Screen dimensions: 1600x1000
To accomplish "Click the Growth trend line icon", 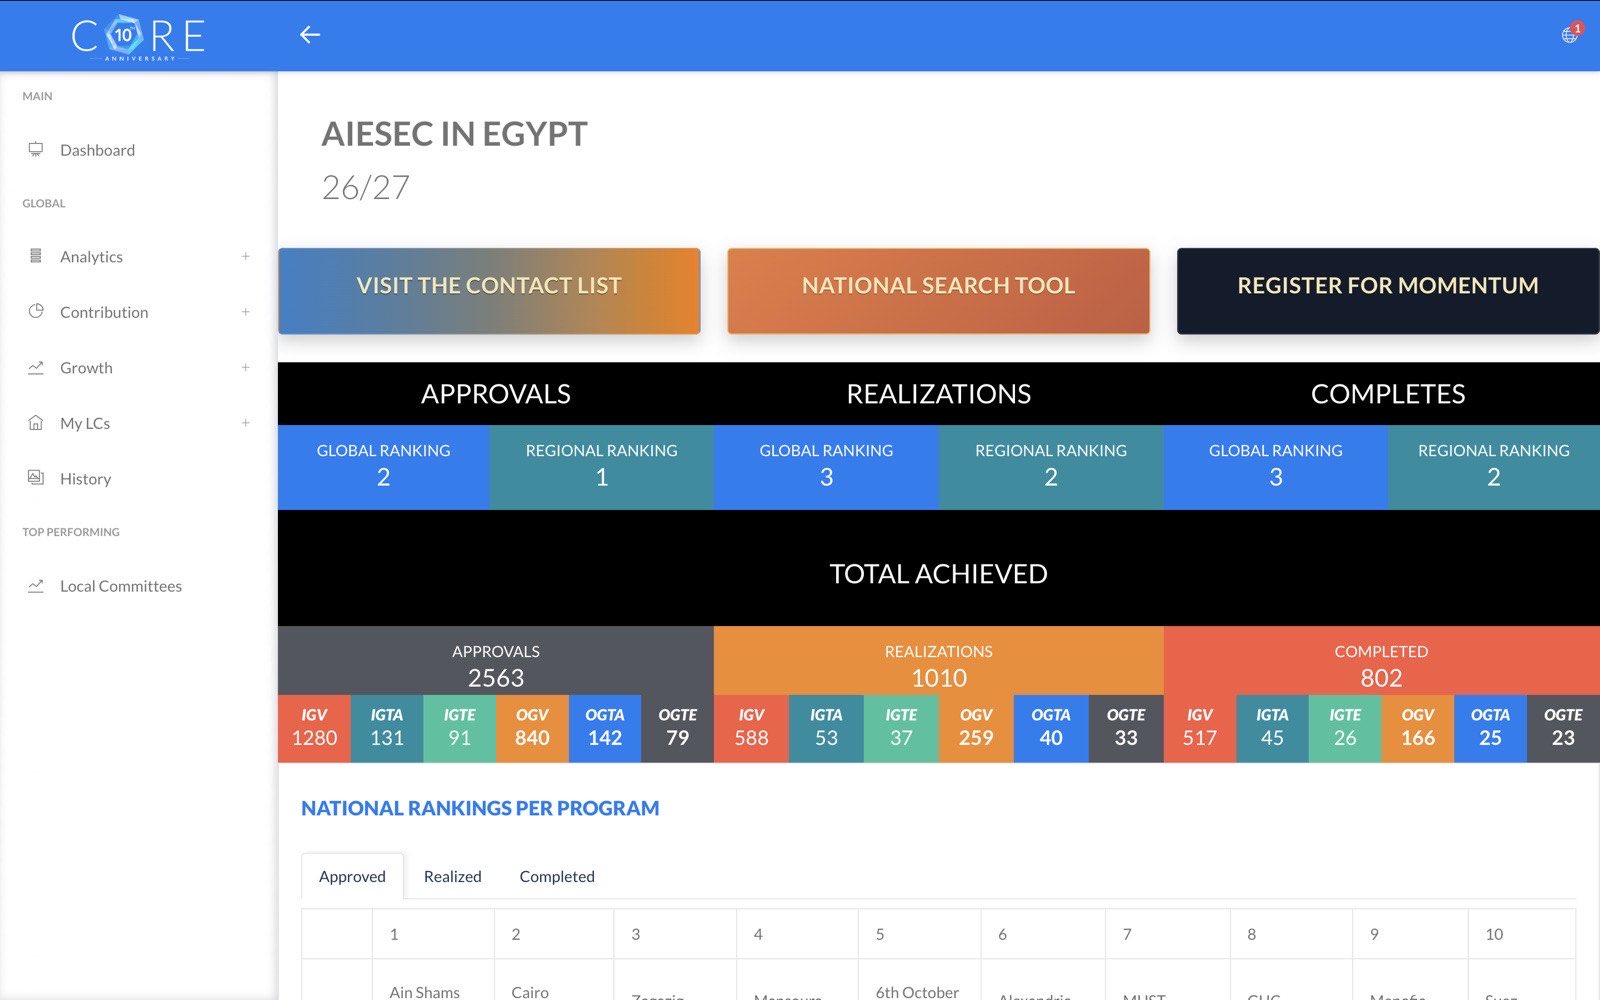I will (x=36, y=367).
